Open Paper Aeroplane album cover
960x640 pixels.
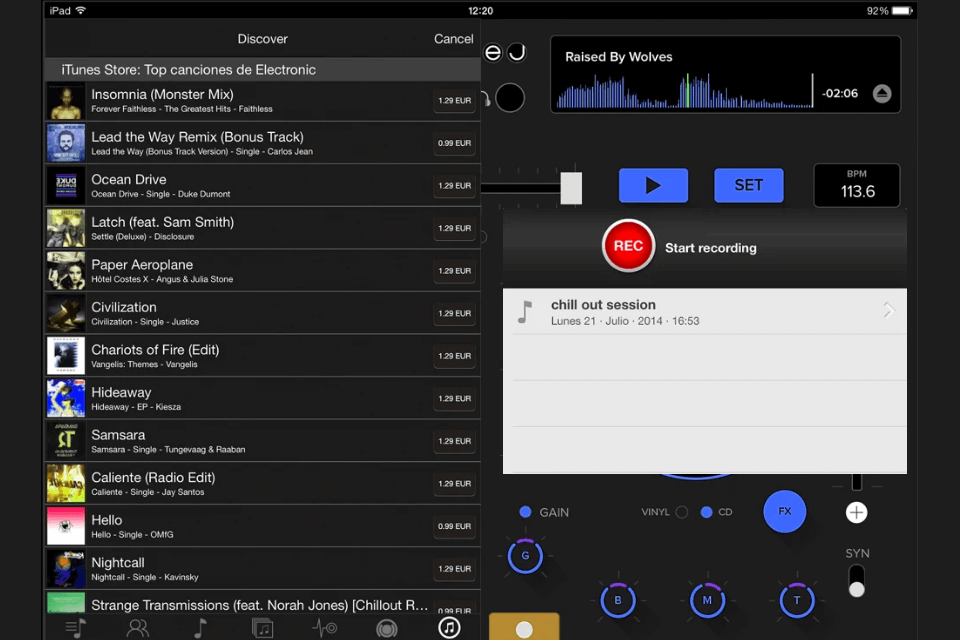tap(66, 271)
